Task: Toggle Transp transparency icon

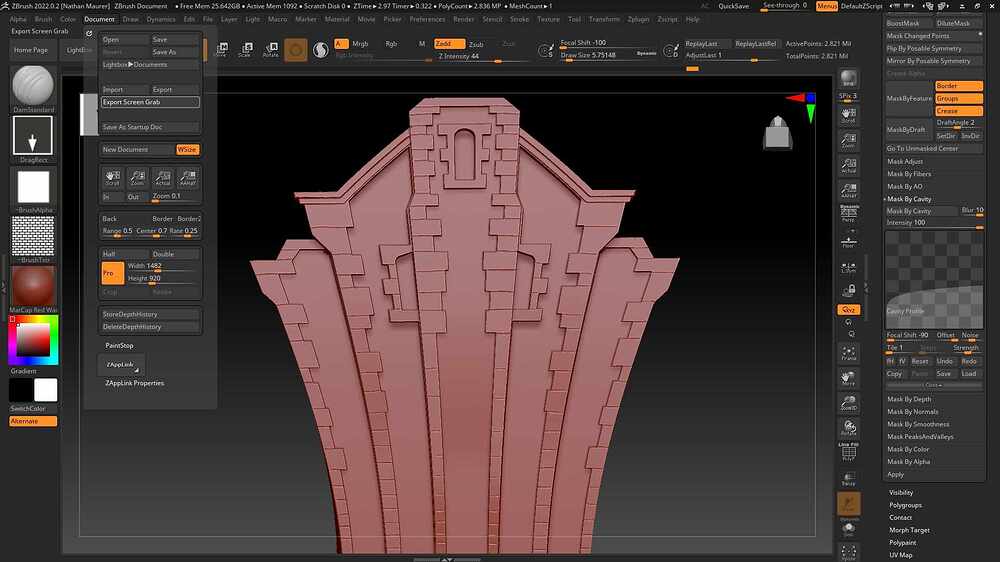Action: (x=848, y=479)
